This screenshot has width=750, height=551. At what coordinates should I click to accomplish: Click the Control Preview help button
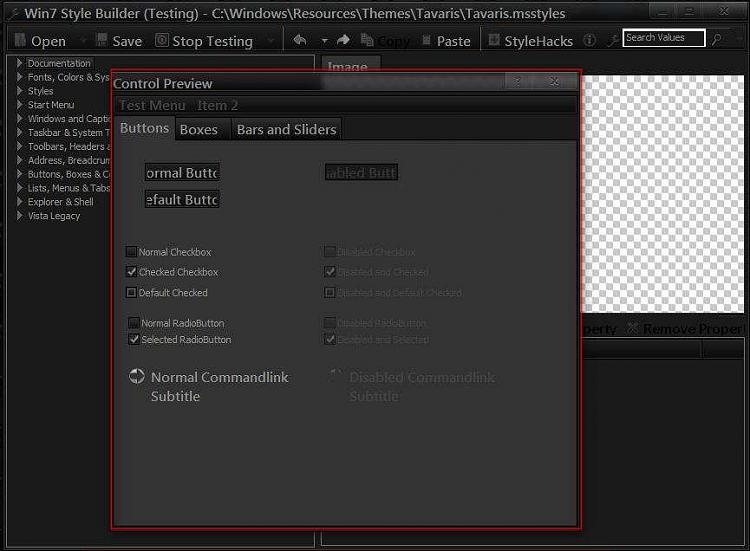518,82
